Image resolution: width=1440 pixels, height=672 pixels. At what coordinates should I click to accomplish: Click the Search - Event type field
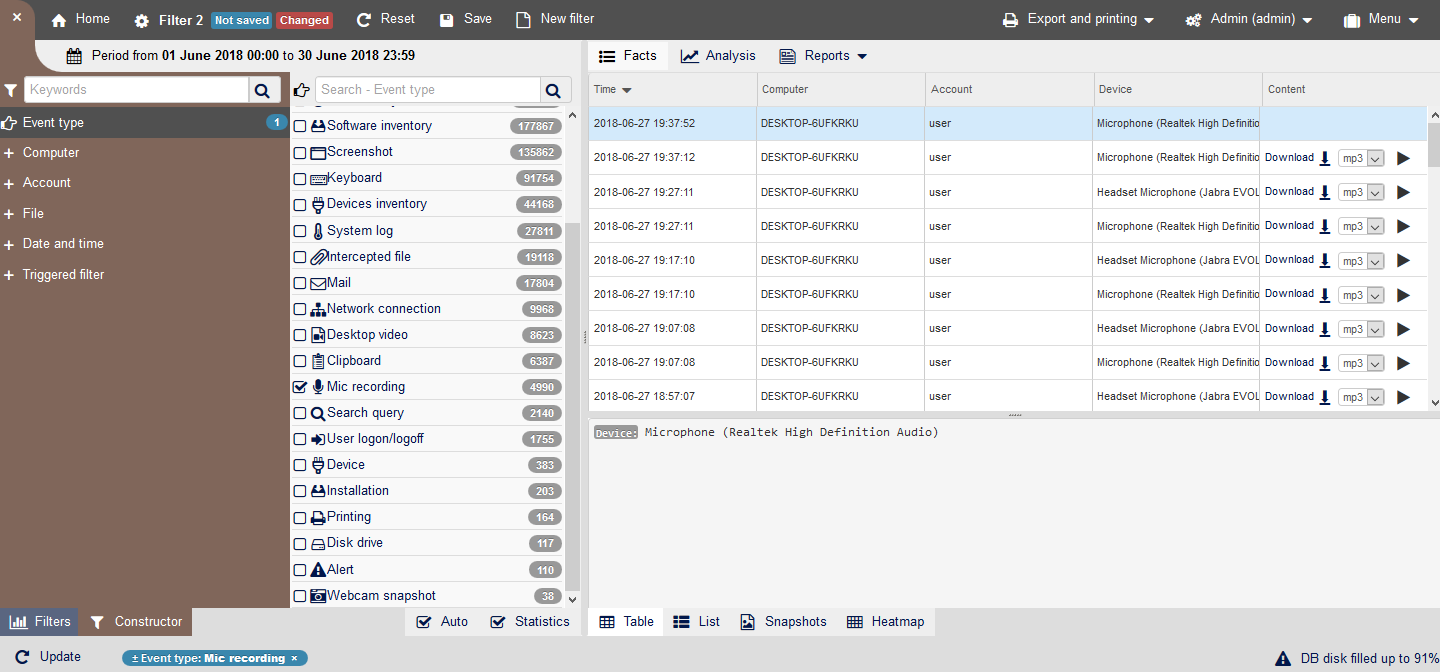pyautogui.click(x=428, y=90)
